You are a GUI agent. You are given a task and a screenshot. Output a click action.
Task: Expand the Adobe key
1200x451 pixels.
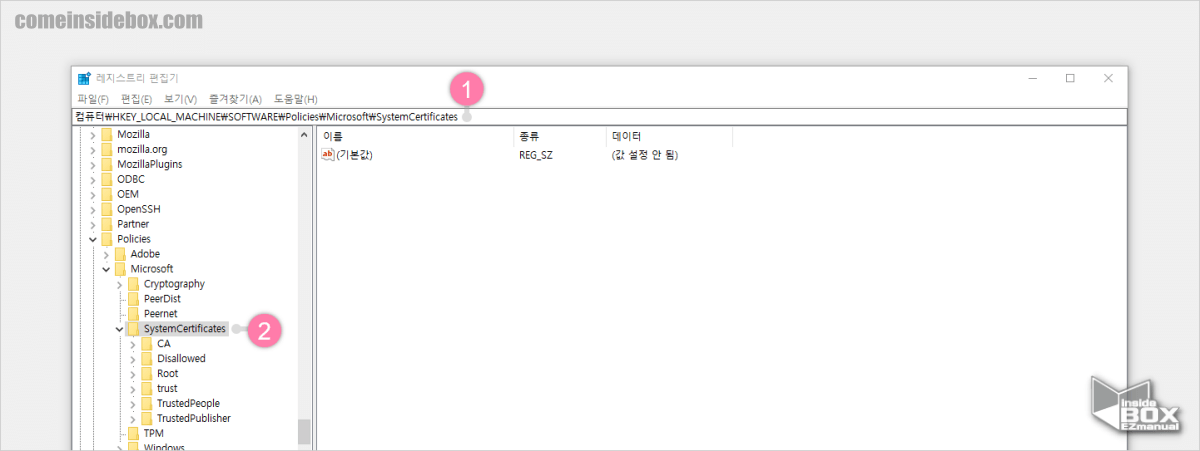106,254
